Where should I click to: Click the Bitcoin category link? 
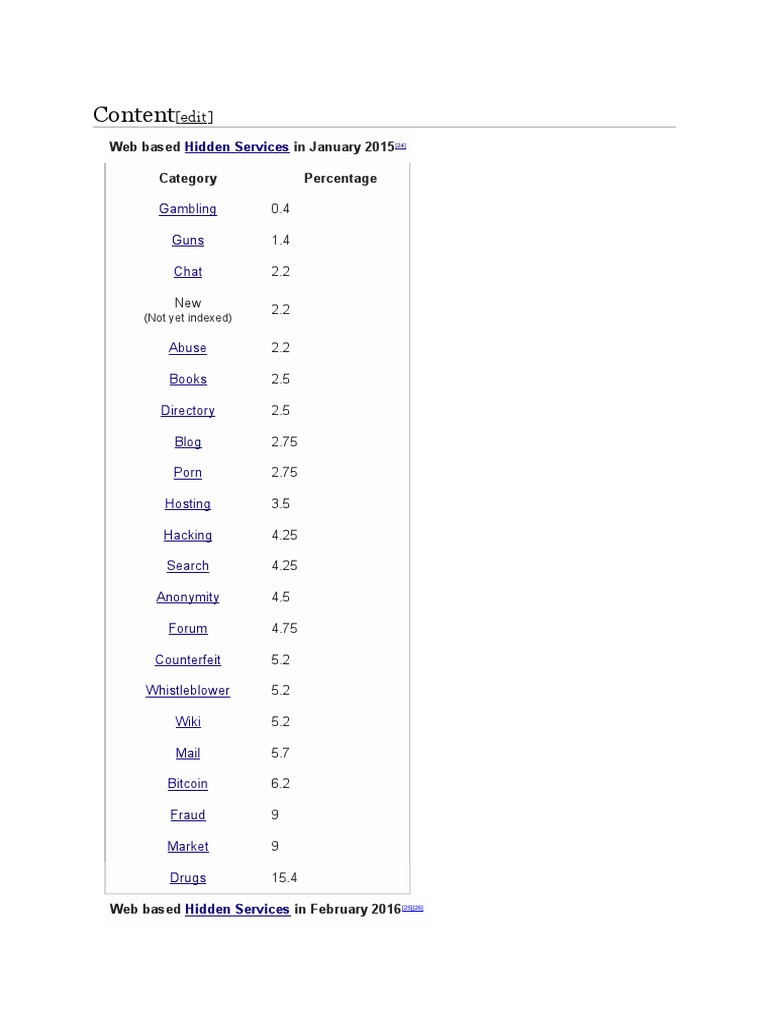188,784
